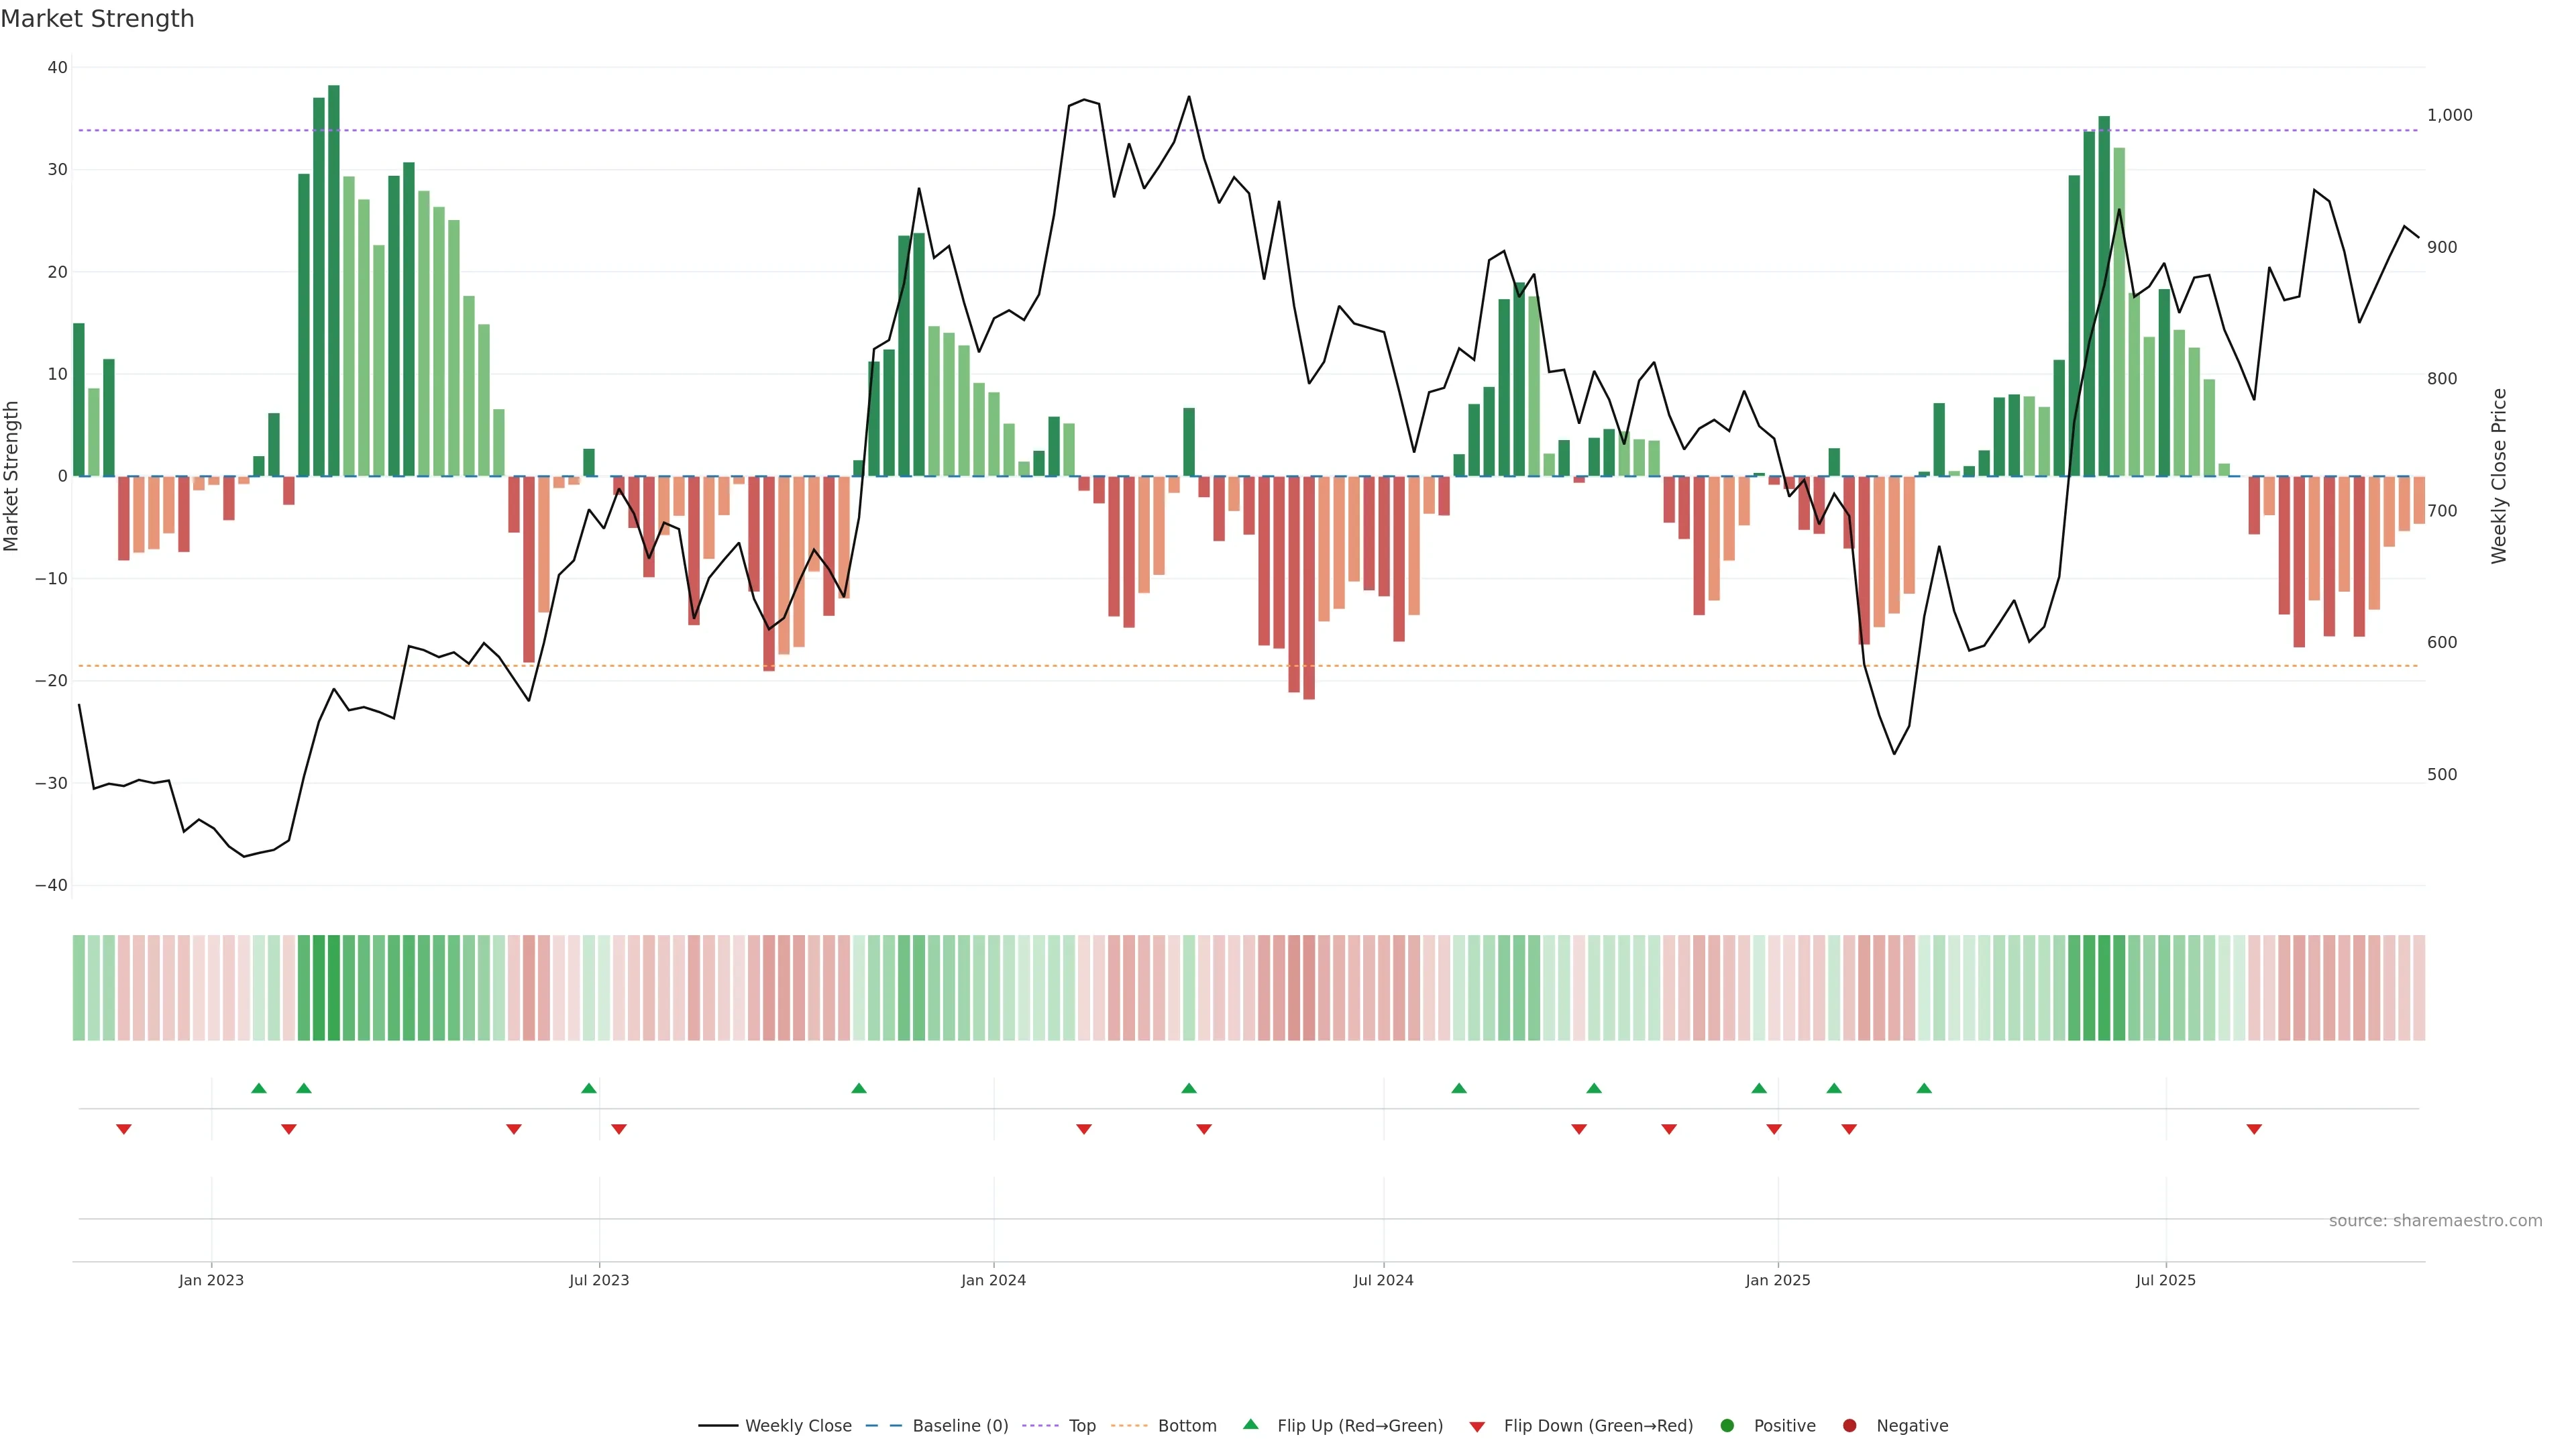Click the last red flip-down marker after Jul 2025
This screenshot has height=1449, width=2576.
[x=2254, y=1129]
